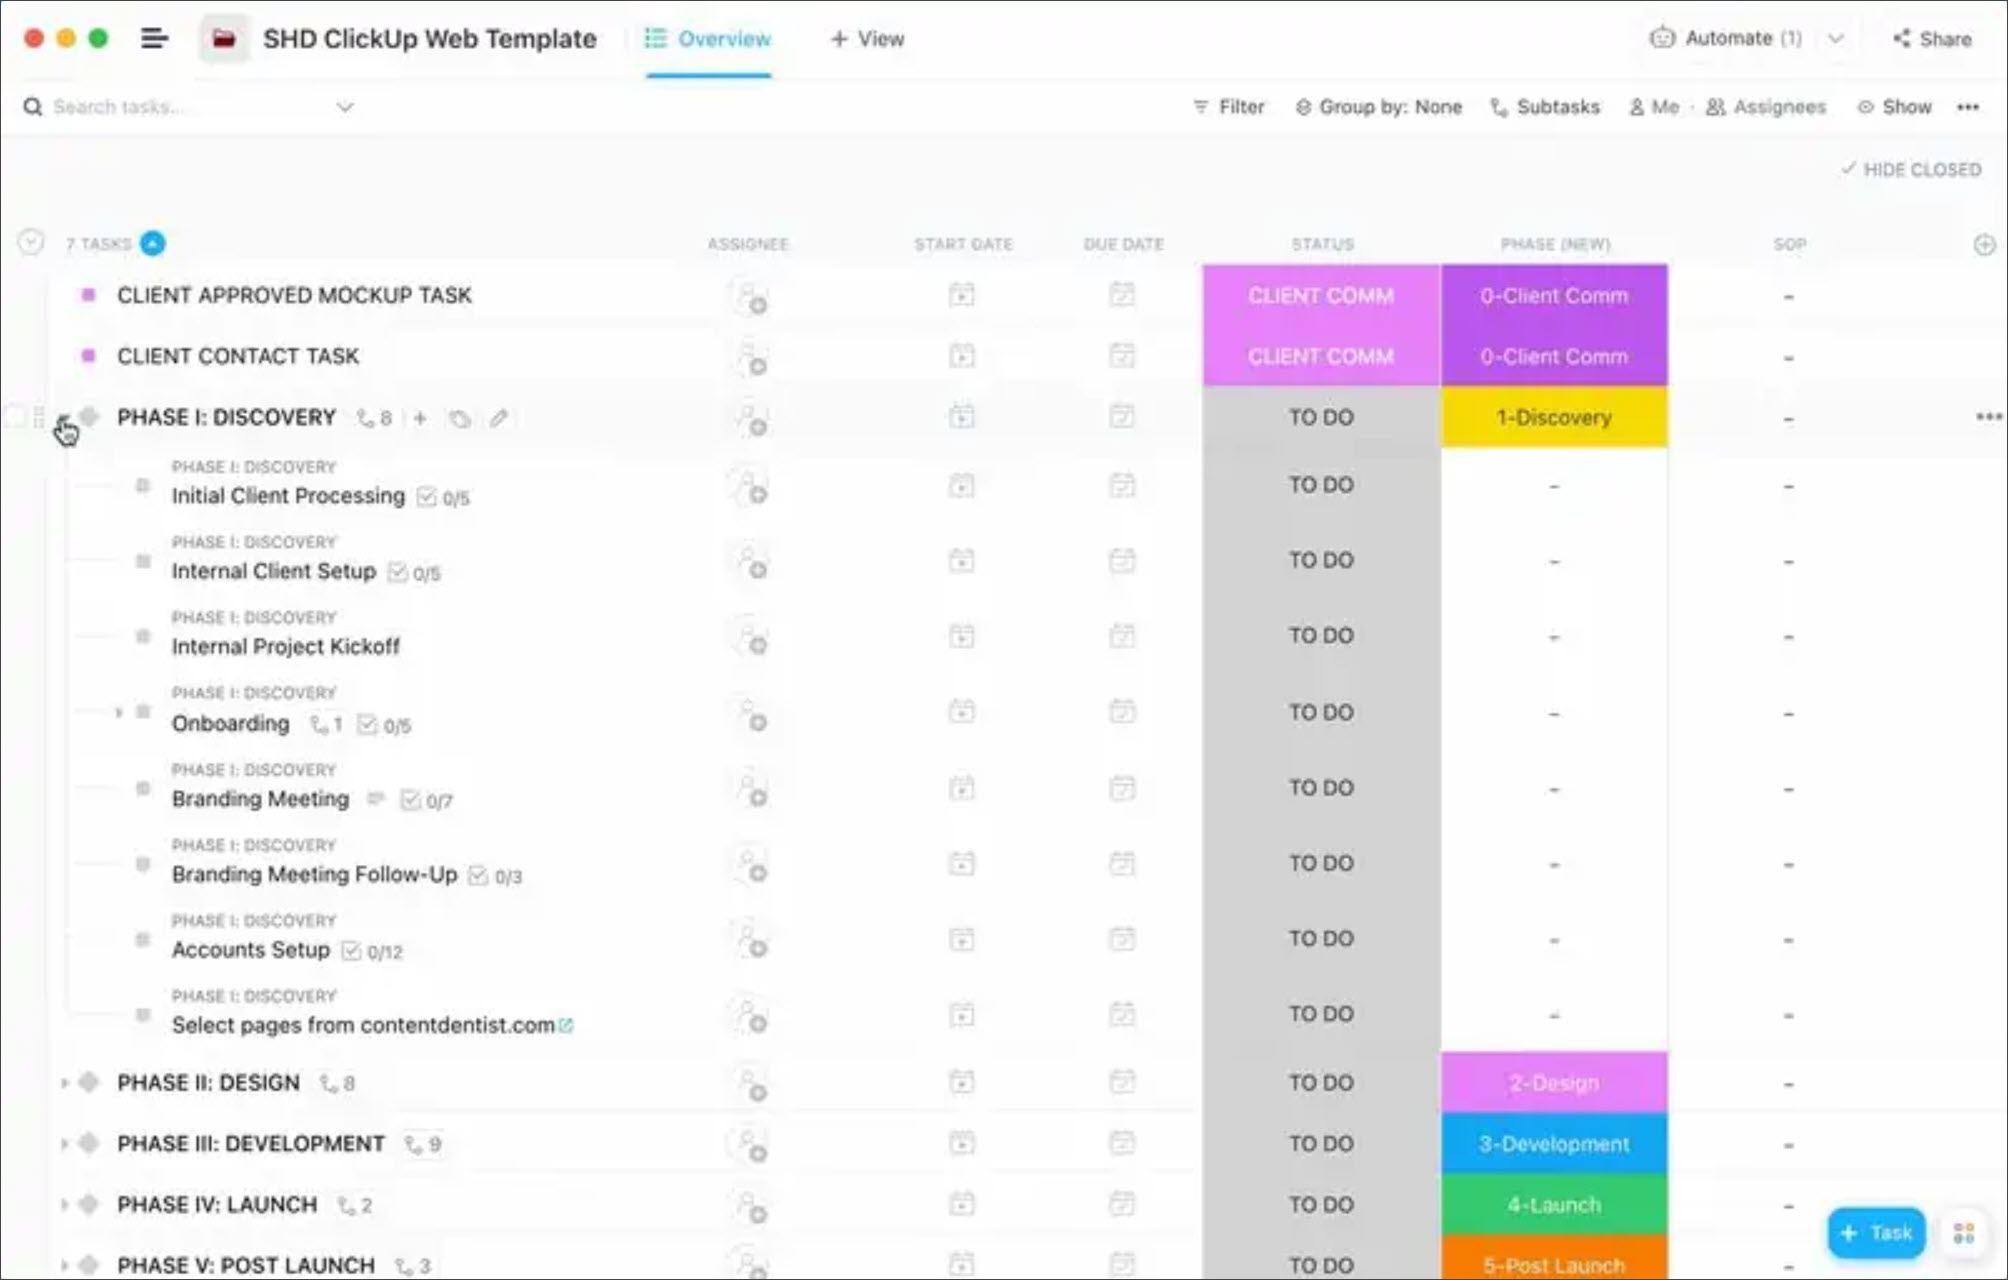Expand the Onboarding subtask arrow

119,712
